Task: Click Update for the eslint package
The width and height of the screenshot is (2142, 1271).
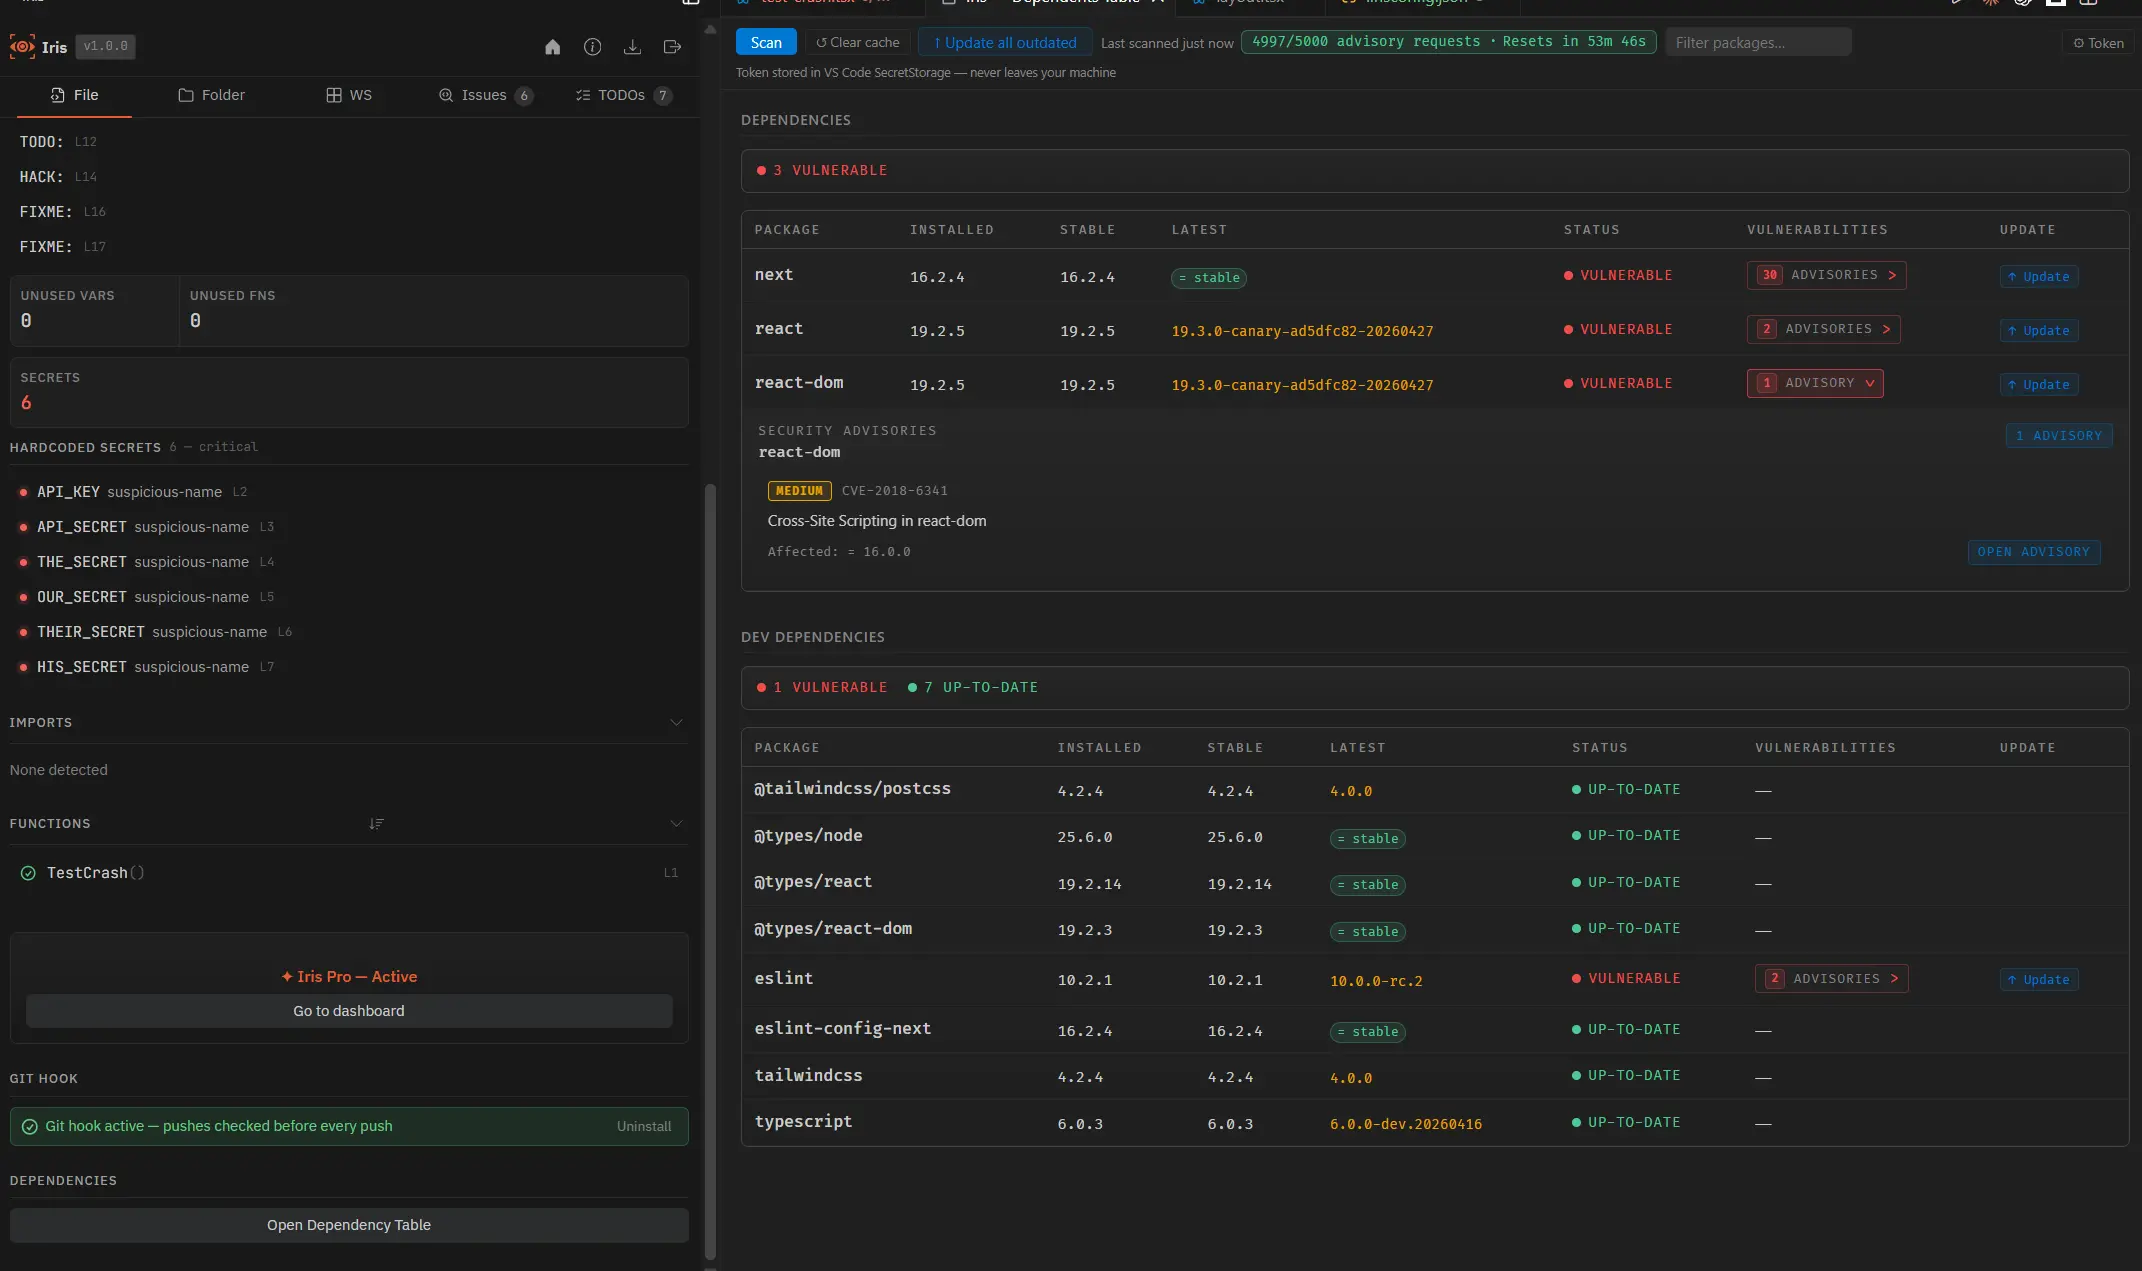Action: click(2038, 980)
